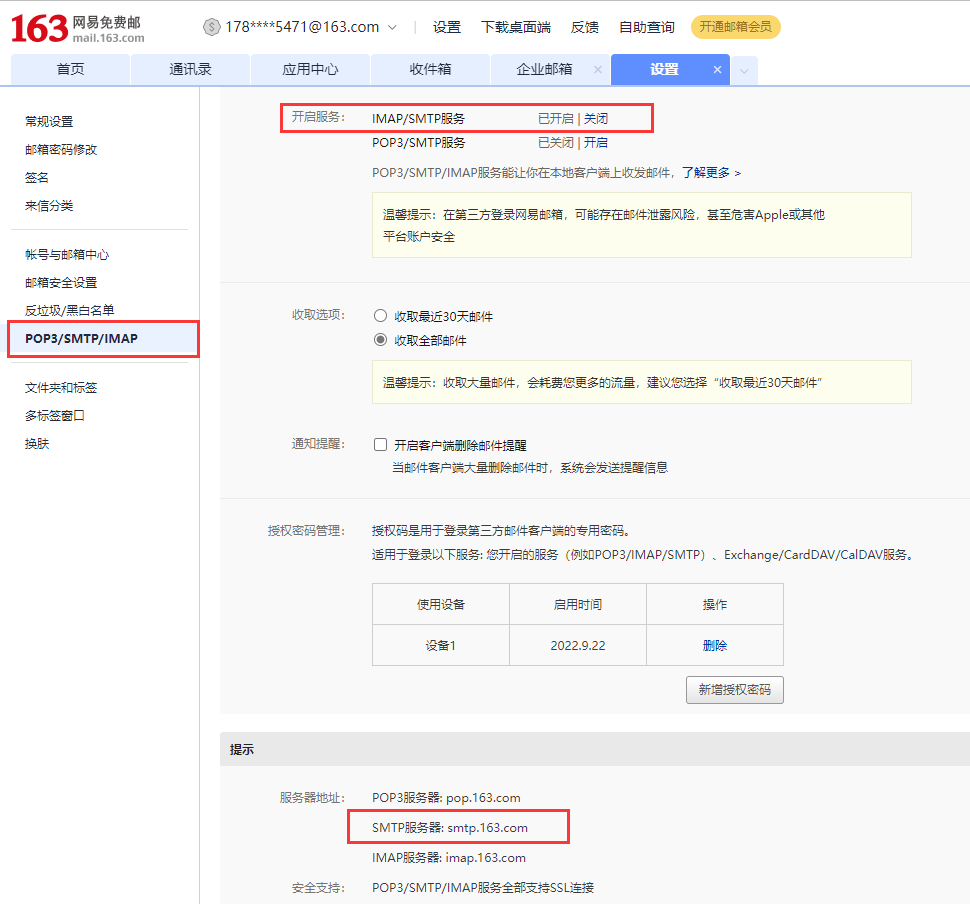This screenshot has width=970, height=904.
Task: Open 来信分类 in the sidebar
Action: click(49, 205)
